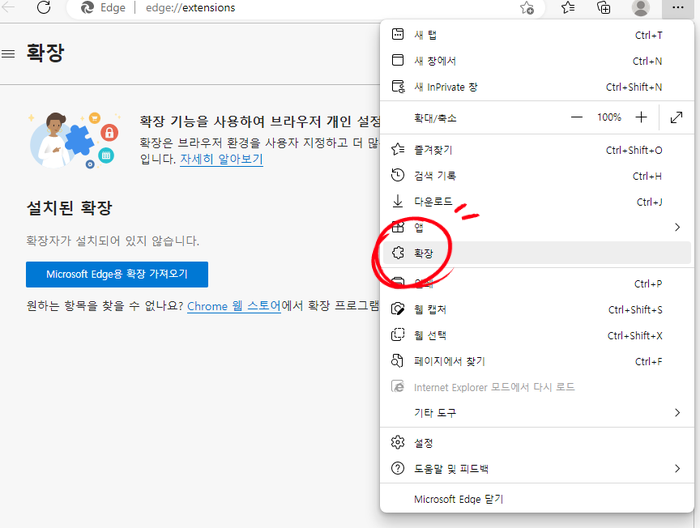Enter full screen via the expand arrows icon
Image resolution: width=700 pixels, height=528 pixels.
coord(676,117)
